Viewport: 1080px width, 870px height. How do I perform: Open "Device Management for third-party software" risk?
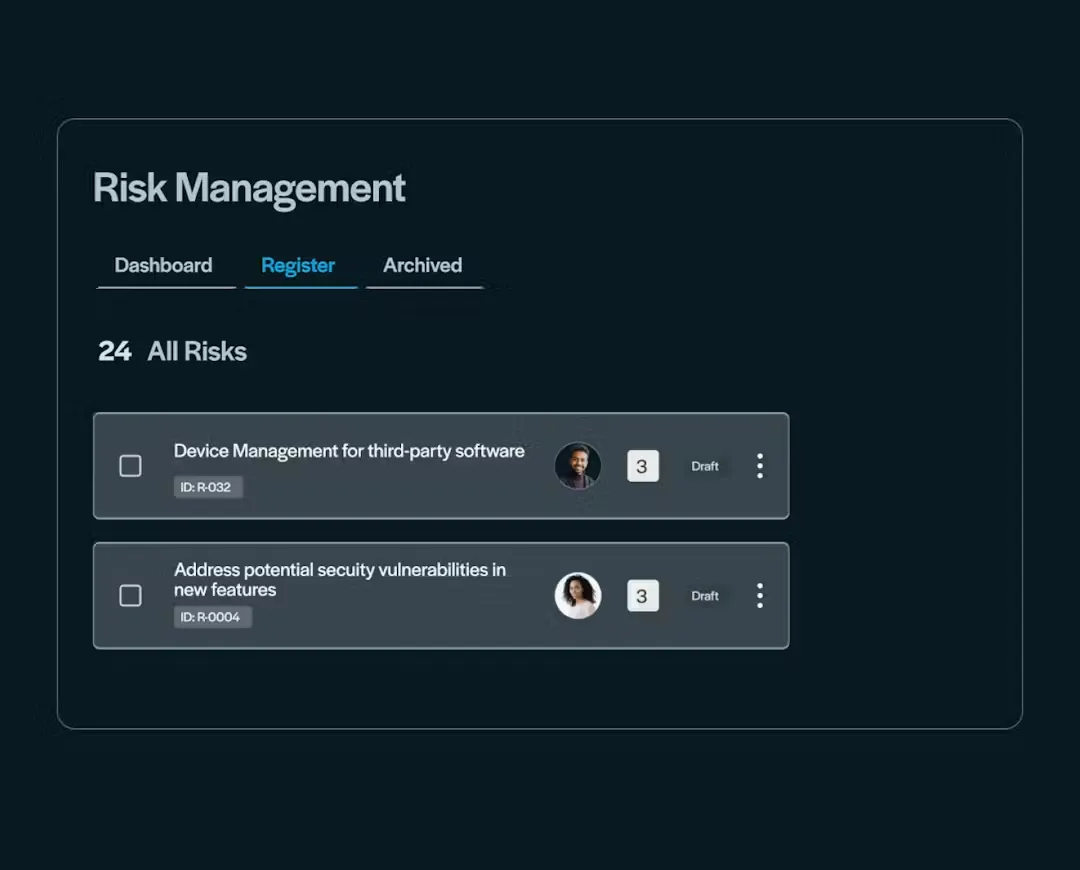click(349, 450)
